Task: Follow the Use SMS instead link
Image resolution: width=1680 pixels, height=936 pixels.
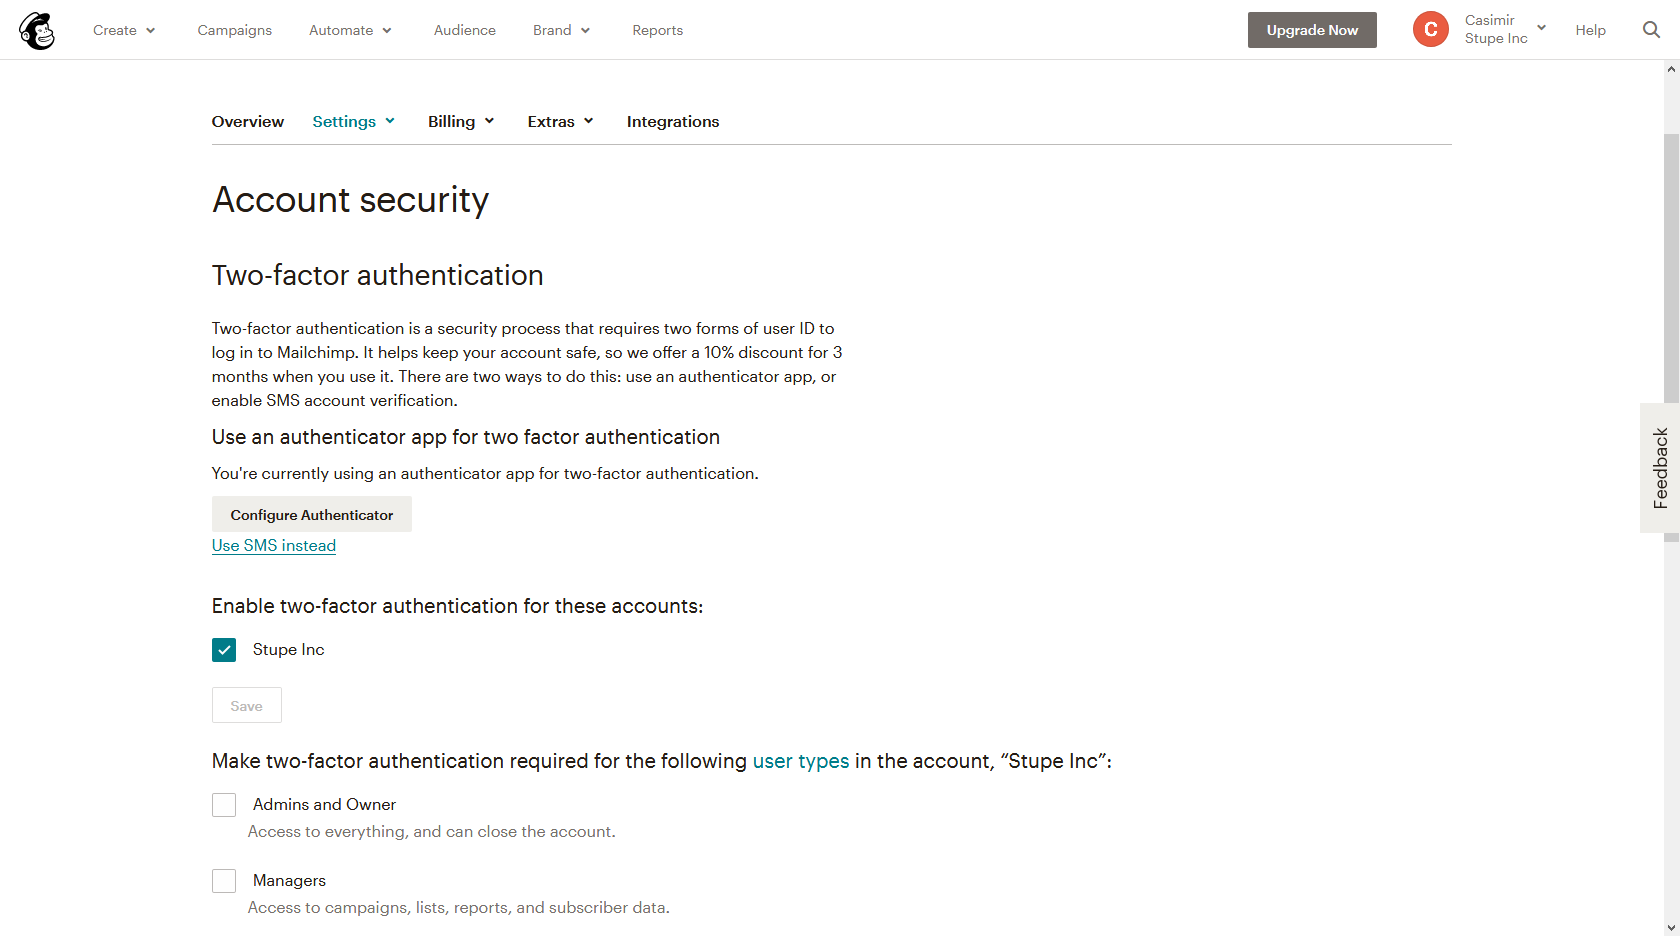Action: tap(274, 546)
